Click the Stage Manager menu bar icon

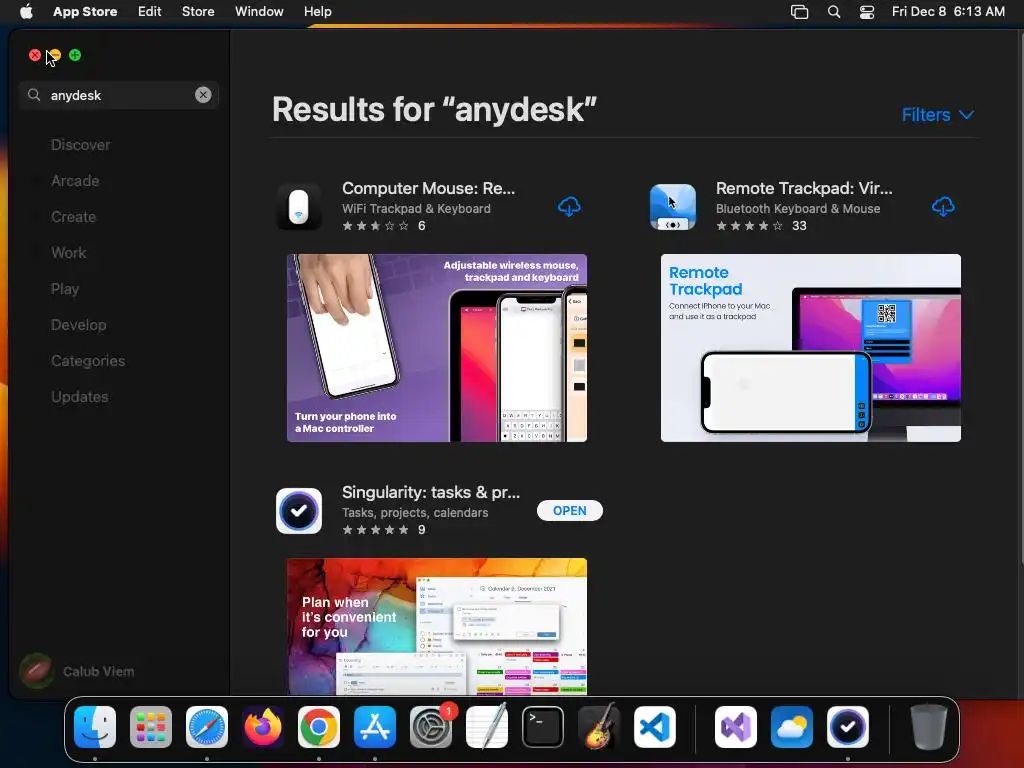tap(799, 12)
